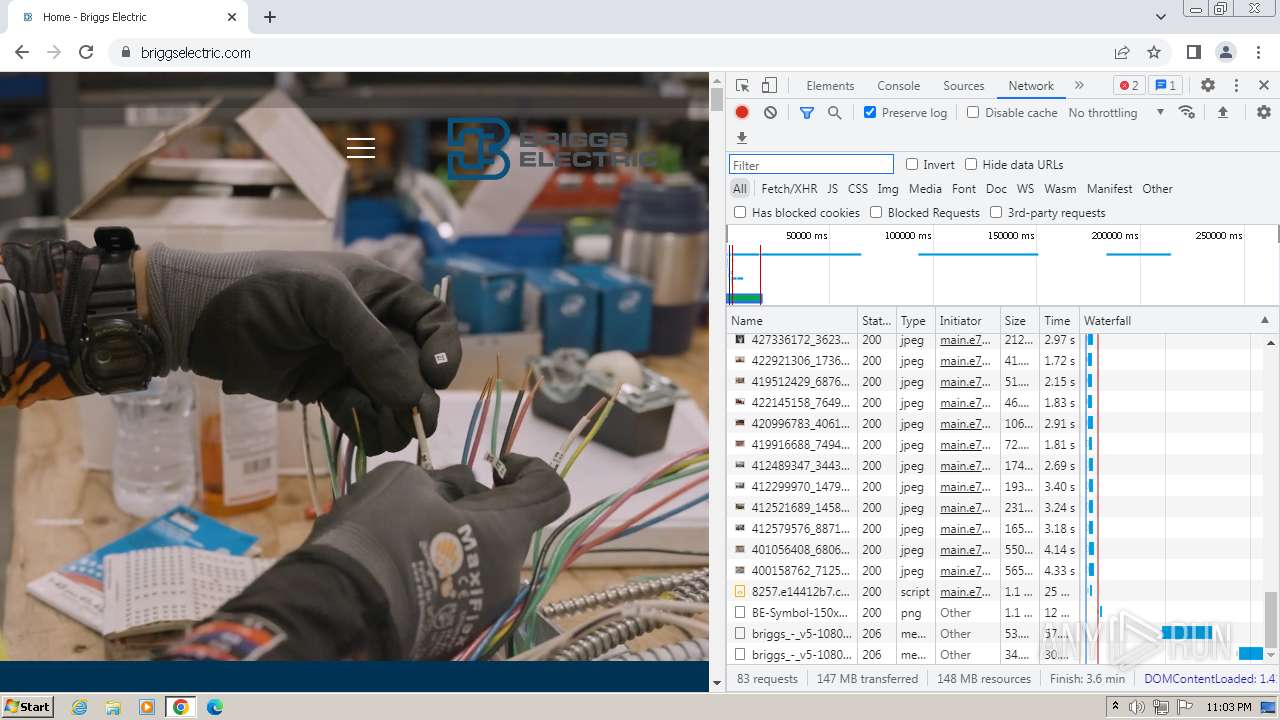The width and height of the screenshot is (1280, 720).
Task: Check Has blocked cookies checkbox
Action: tap(740, 212)
